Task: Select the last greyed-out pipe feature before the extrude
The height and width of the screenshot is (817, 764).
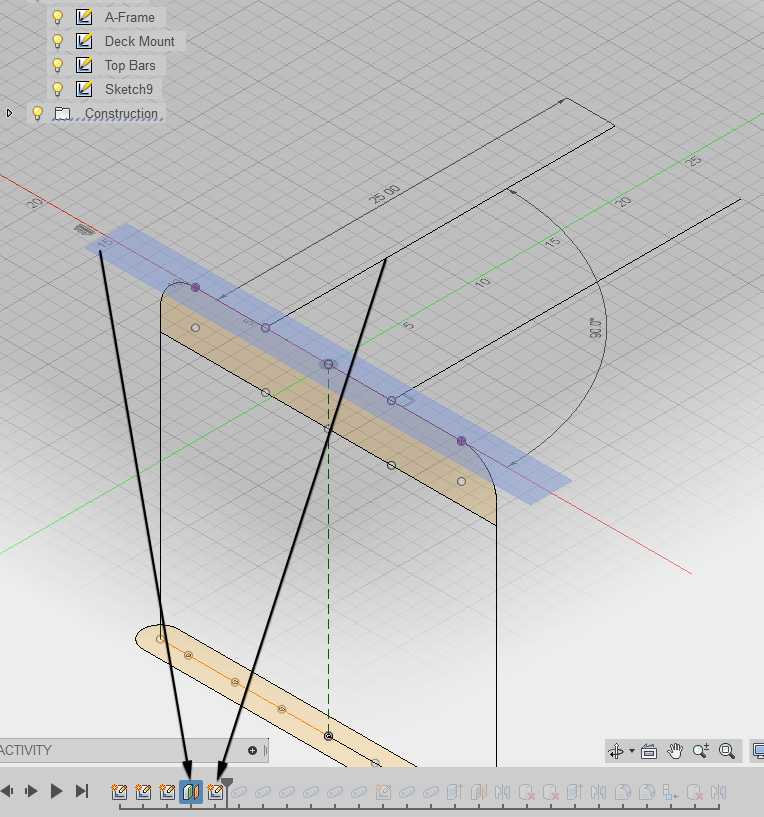Action: (431, 793)
